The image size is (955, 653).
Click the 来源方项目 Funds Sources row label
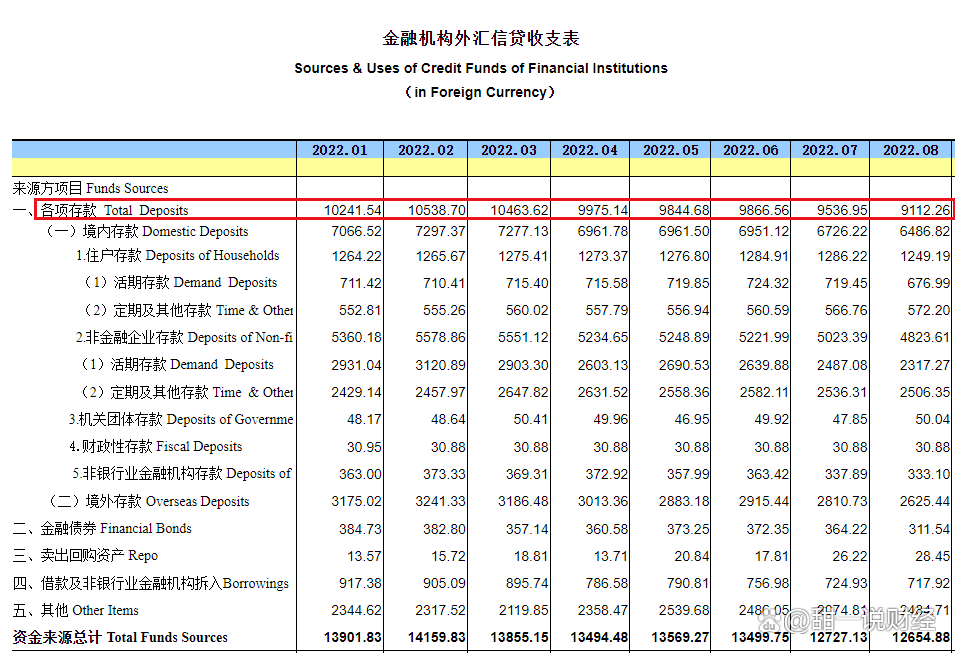point(90,188)
